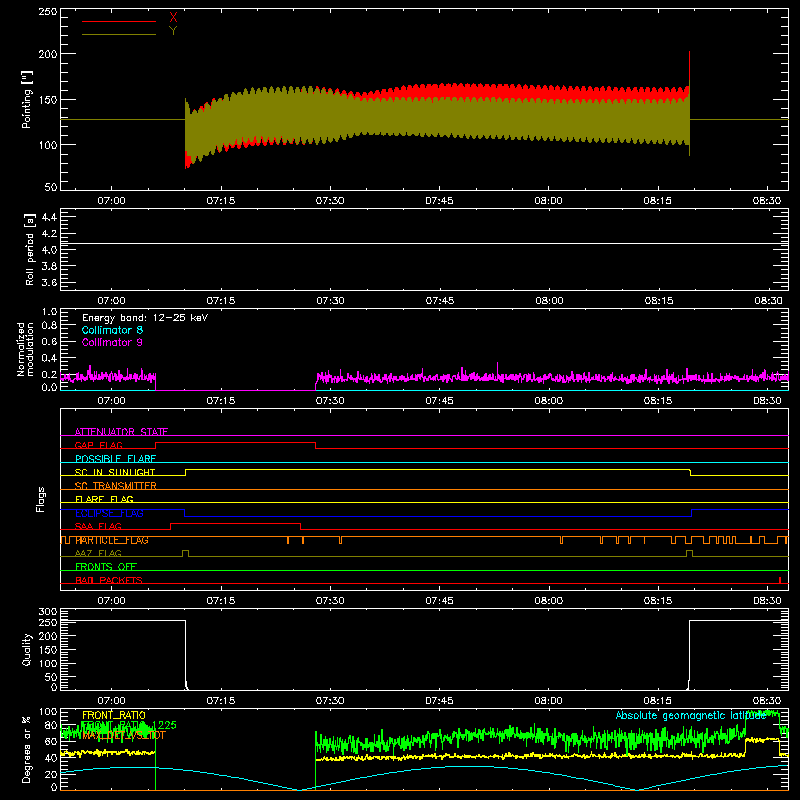The image size is (800, 800).
Task: Select the olive Y legend letter
Action: pos(173,31)
